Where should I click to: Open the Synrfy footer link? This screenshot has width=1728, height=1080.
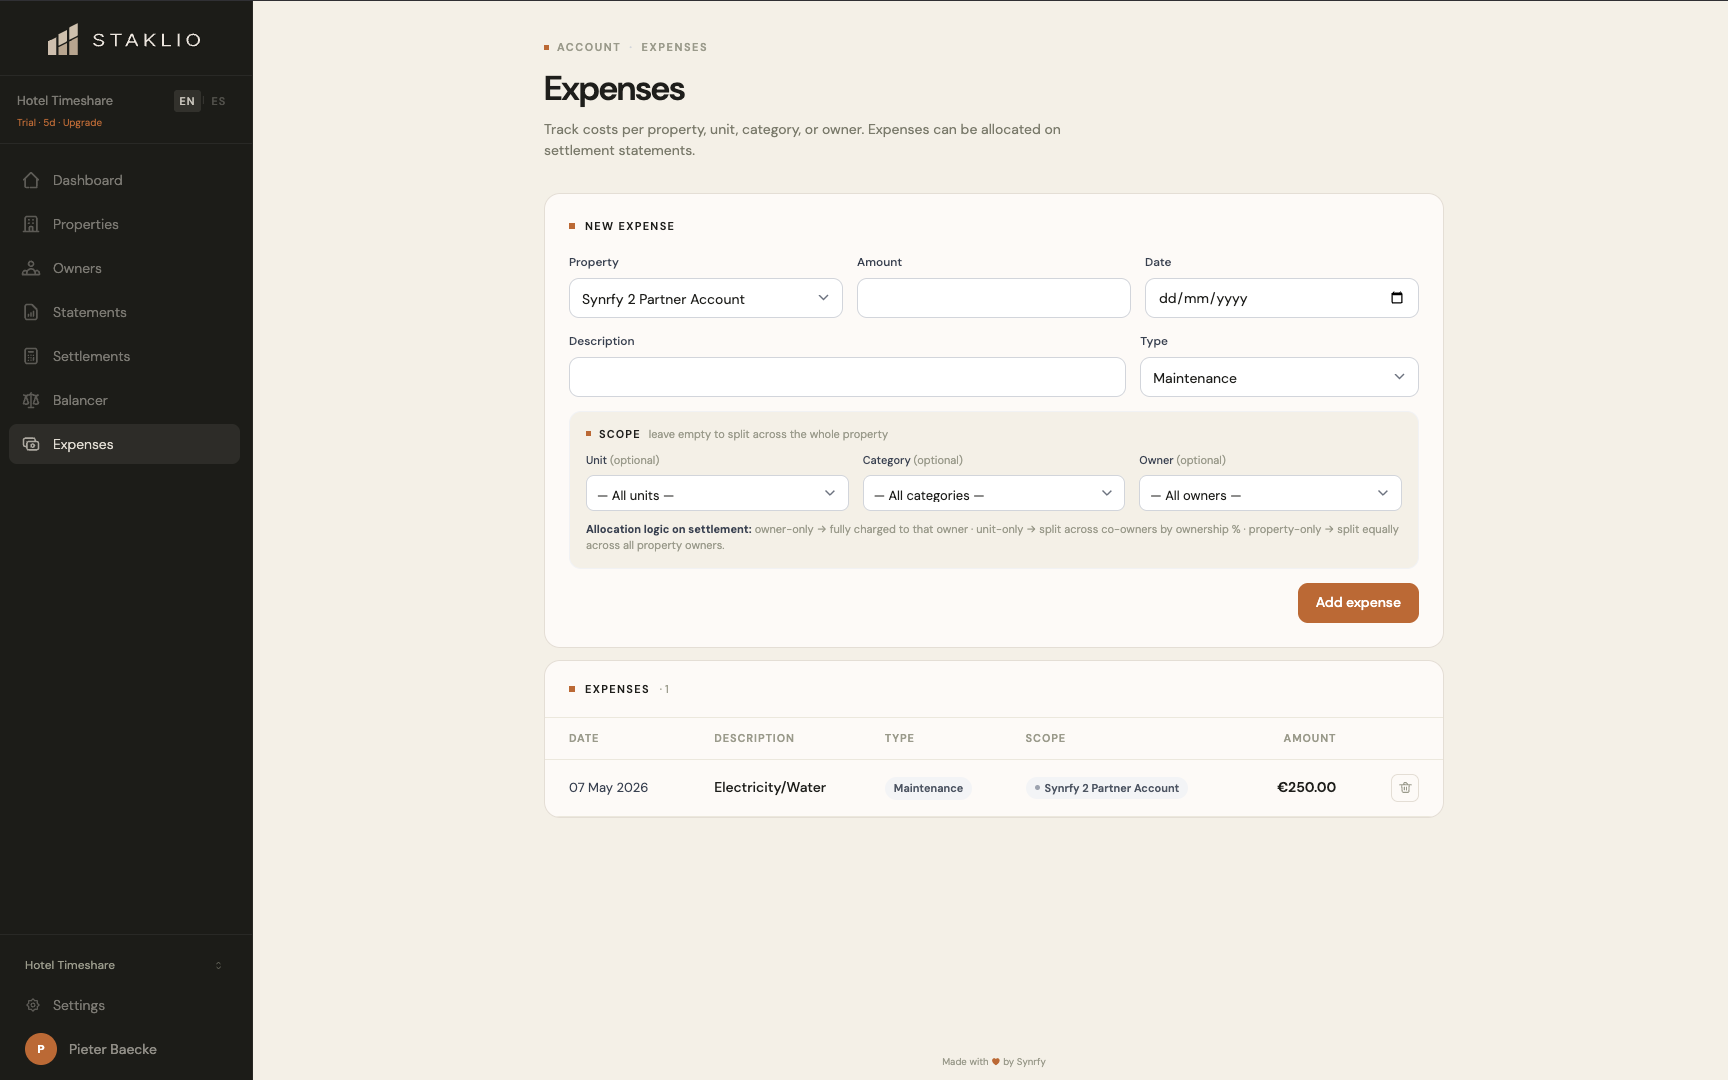[x=1030, y=1062]
